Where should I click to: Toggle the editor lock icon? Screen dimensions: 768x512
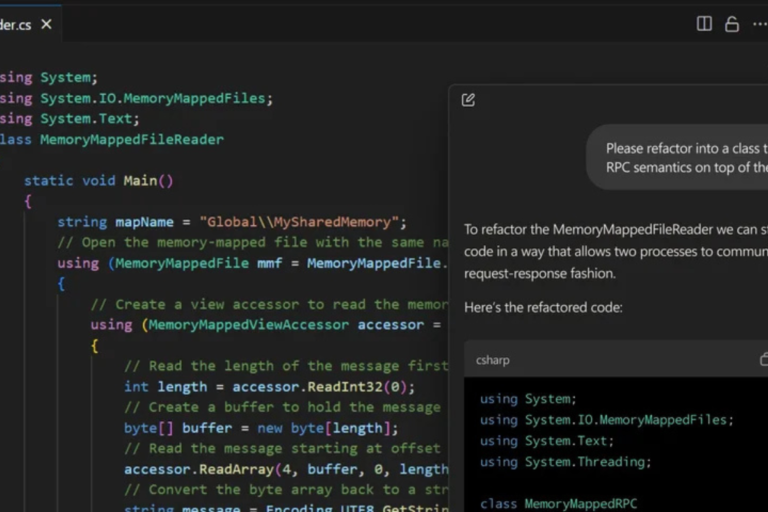tap(732, 24)
